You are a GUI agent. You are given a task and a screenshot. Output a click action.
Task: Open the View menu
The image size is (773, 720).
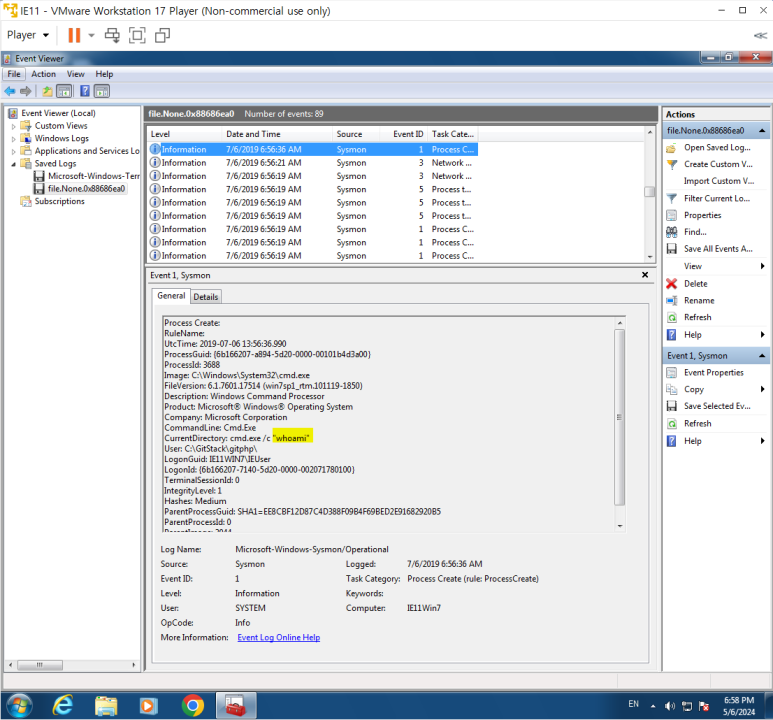coord(75,74)
